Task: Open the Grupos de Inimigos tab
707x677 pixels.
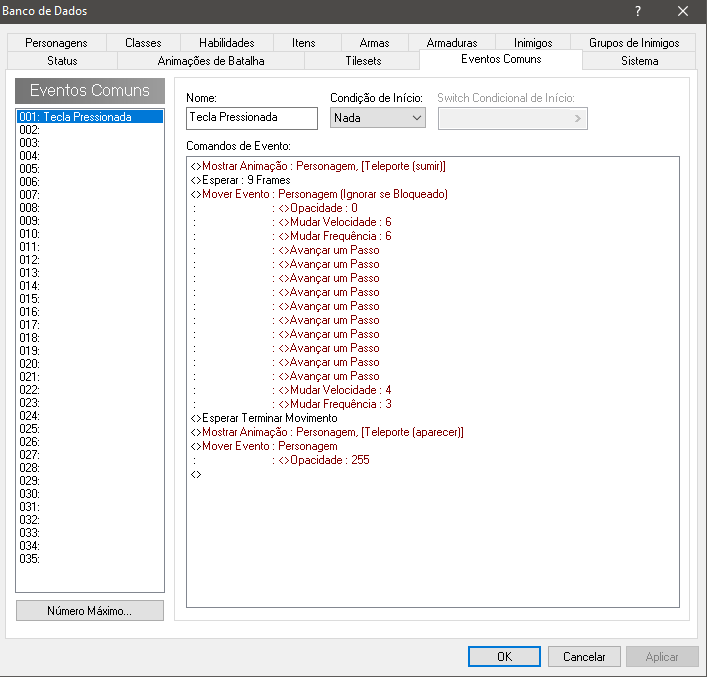Action: coord(634,43)
